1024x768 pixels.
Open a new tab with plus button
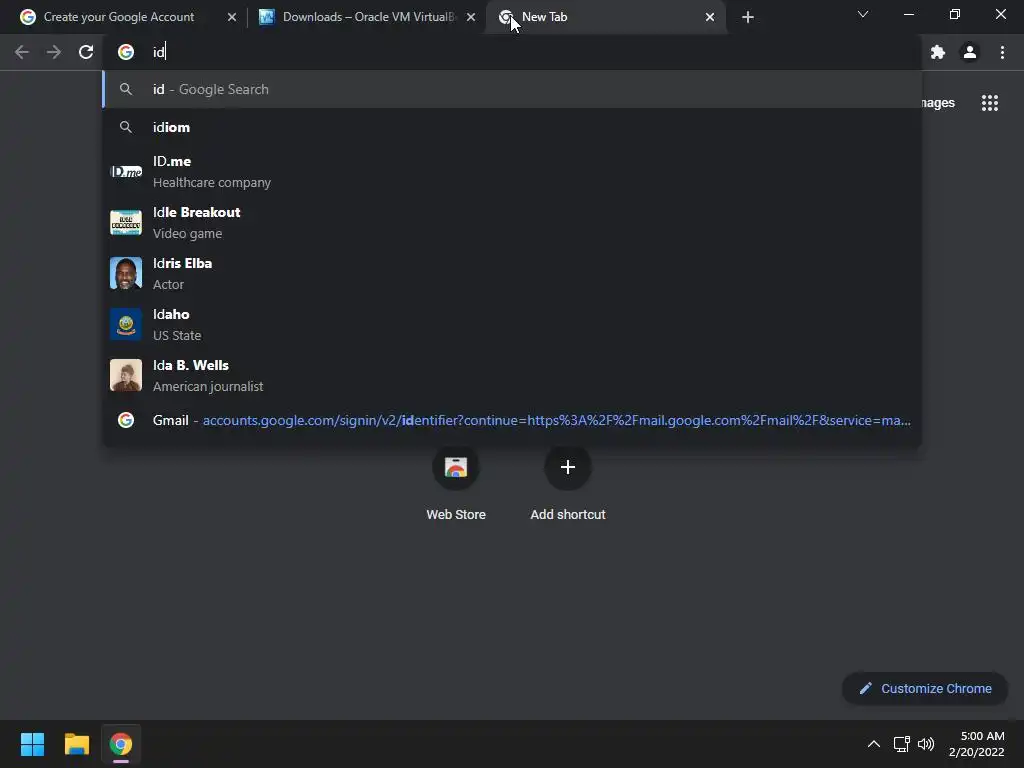pyautogui.click(x=748, y=17)
